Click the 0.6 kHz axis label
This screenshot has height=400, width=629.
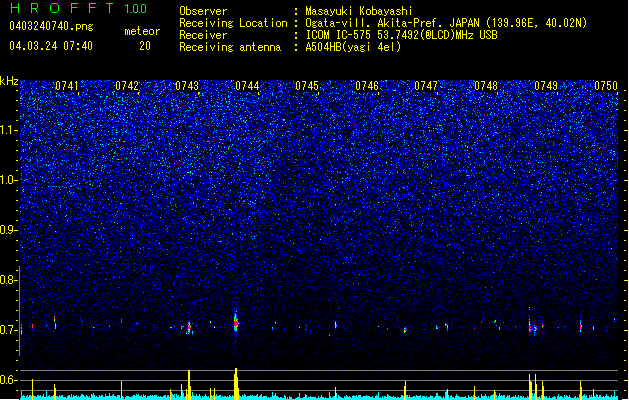pyautogui.click(x=8, y=380)
